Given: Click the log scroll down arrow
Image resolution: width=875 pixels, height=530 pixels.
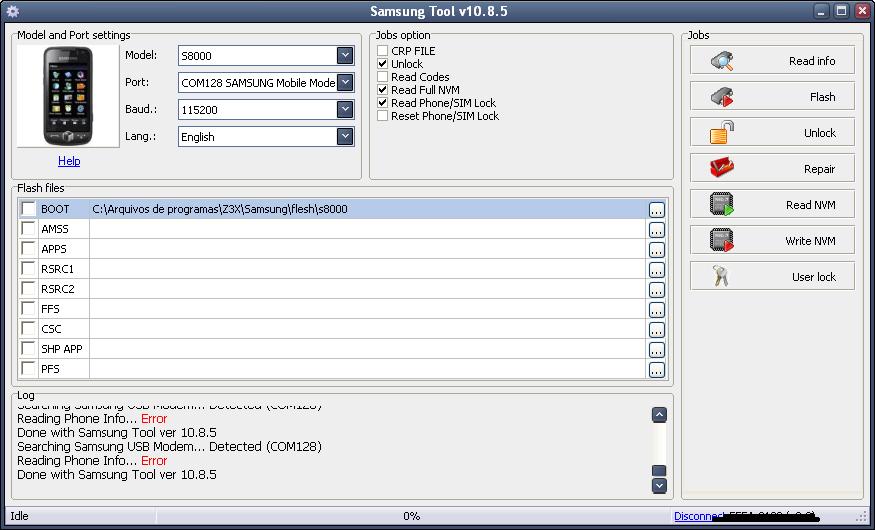Looking at the screenshot, I should click(x=659, y=485).
